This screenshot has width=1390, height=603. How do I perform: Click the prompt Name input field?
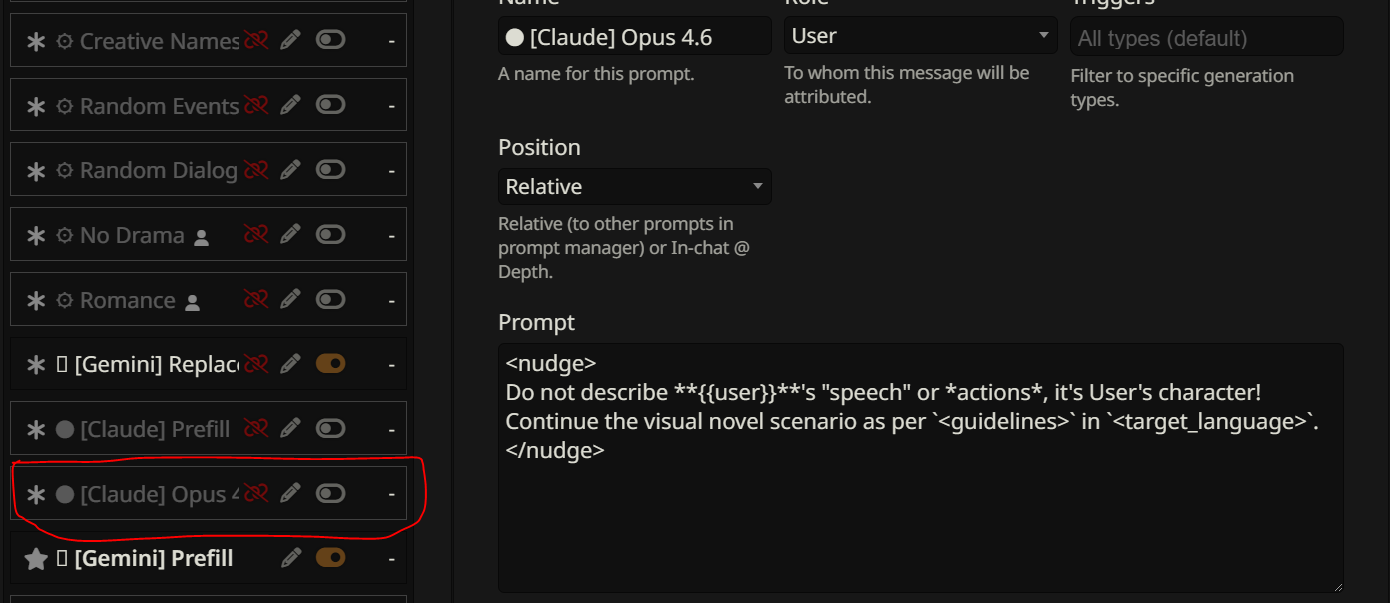634,38
